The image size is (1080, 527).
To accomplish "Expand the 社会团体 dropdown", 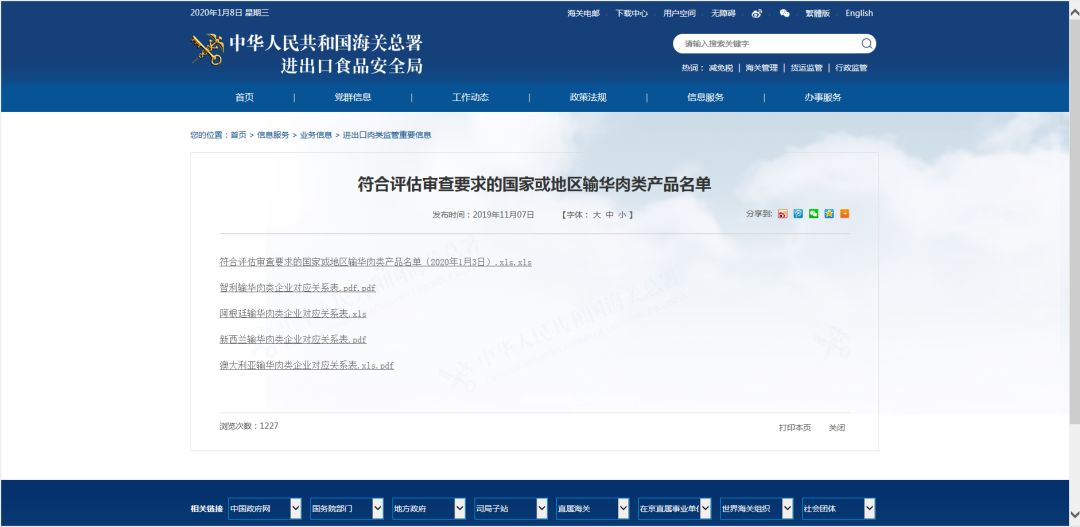I will [838, 508].
